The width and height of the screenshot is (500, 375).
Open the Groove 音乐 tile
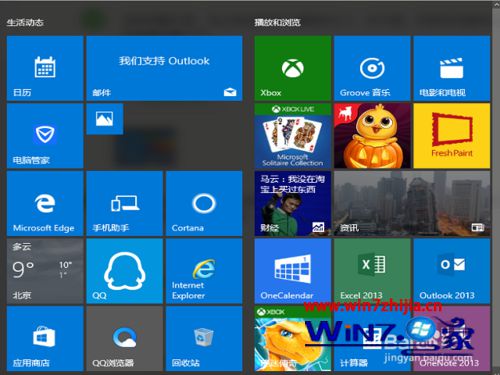[372, 68]
